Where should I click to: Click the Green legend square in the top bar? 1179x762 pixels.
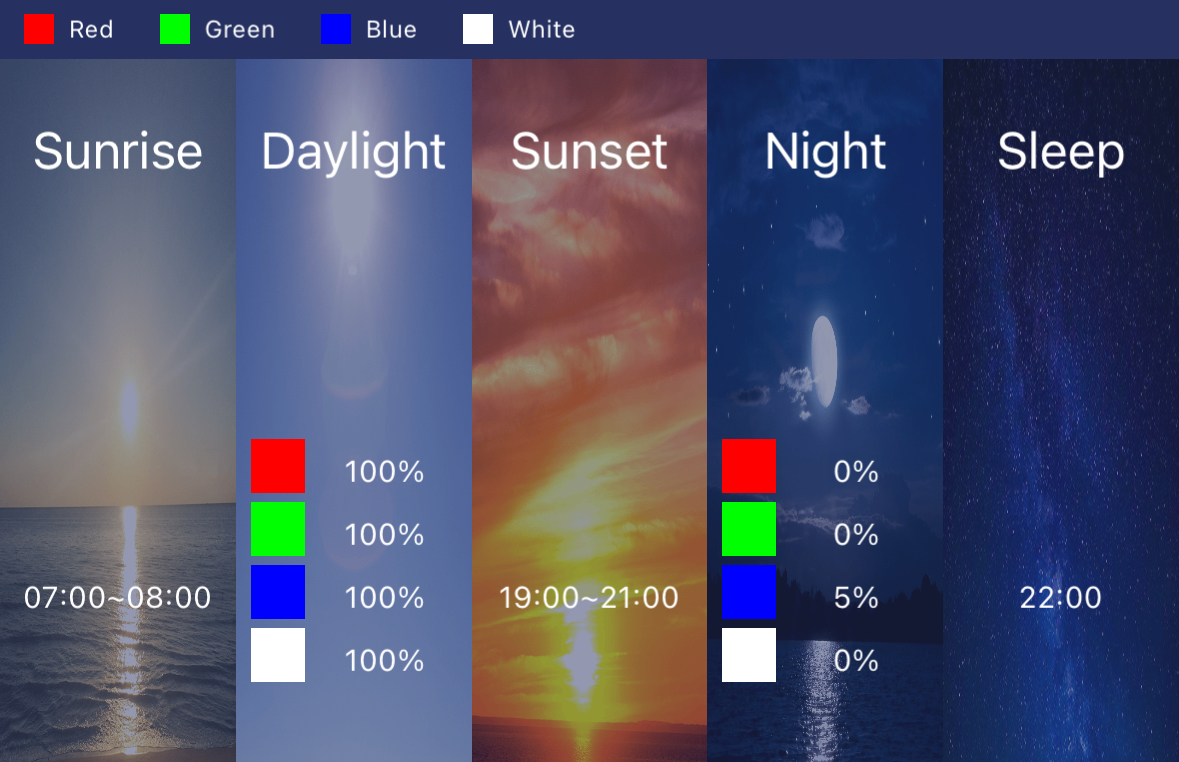[x=175, y=29]
